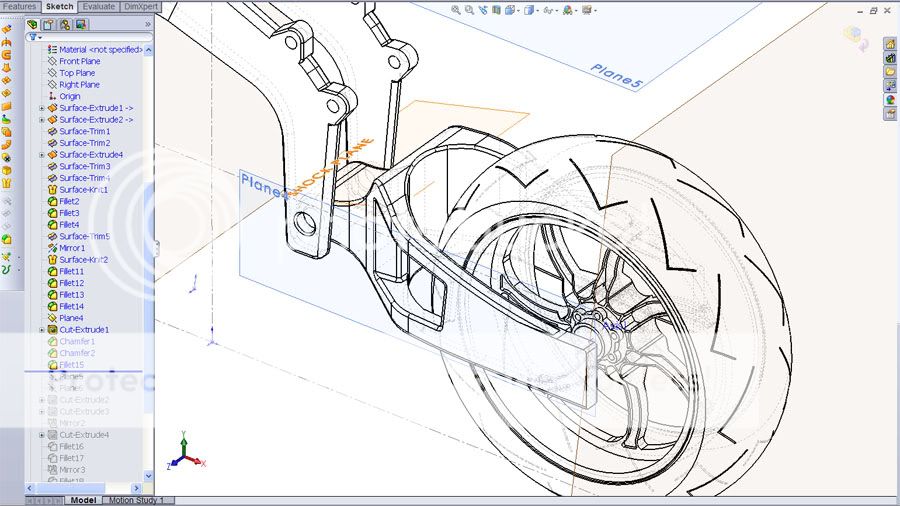Click the Plane5 label in viewport
Viewport: 900px width, 506px height.
[x=616, y=76]
